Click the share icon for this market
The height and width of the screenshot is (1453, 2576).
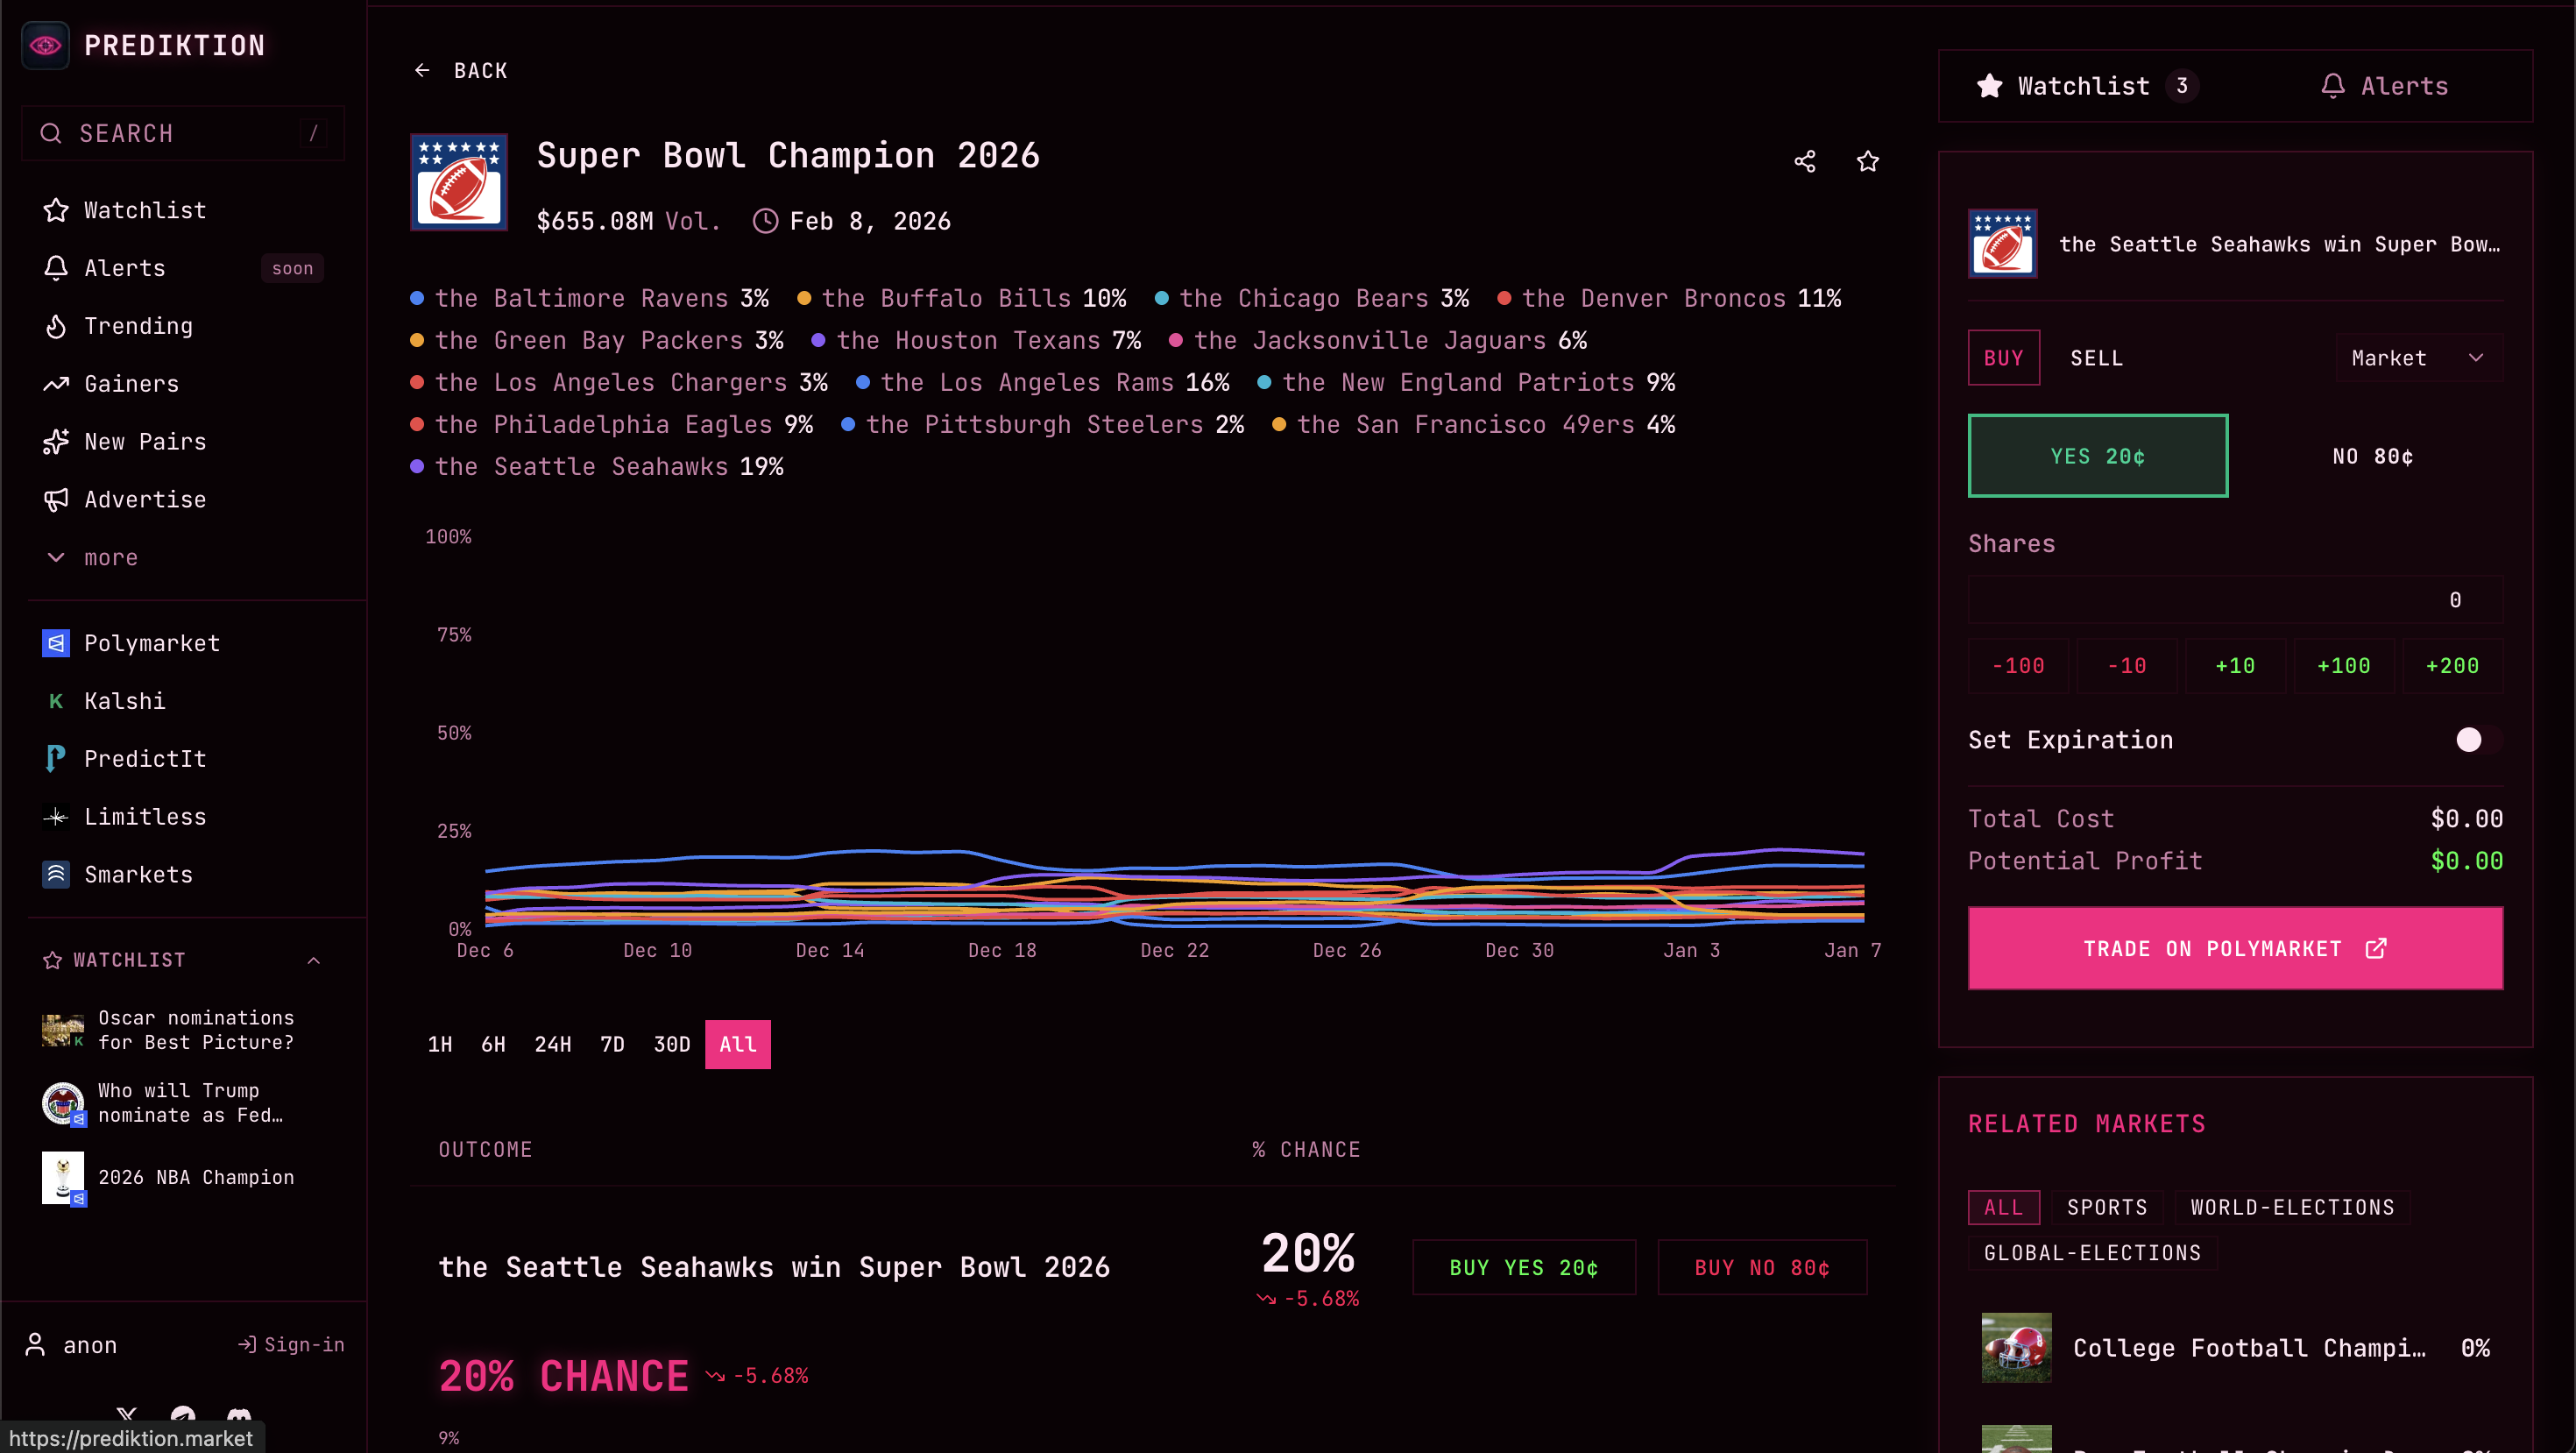point(1804,161)
